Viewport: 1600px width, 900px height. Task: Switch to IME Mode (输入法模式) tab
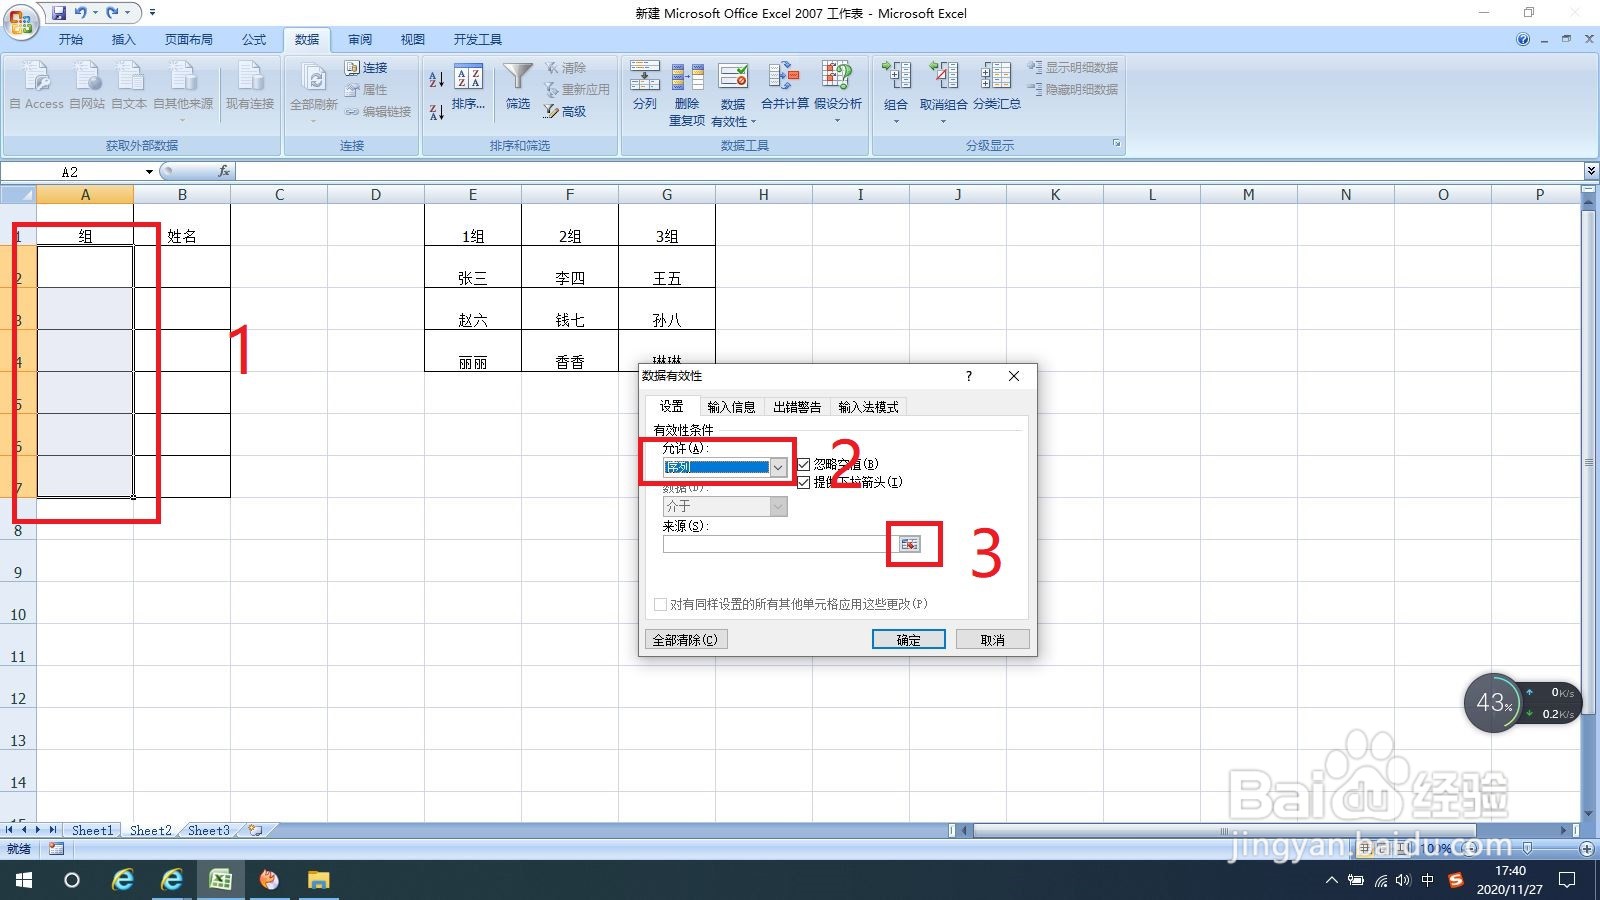click(868, 407)
